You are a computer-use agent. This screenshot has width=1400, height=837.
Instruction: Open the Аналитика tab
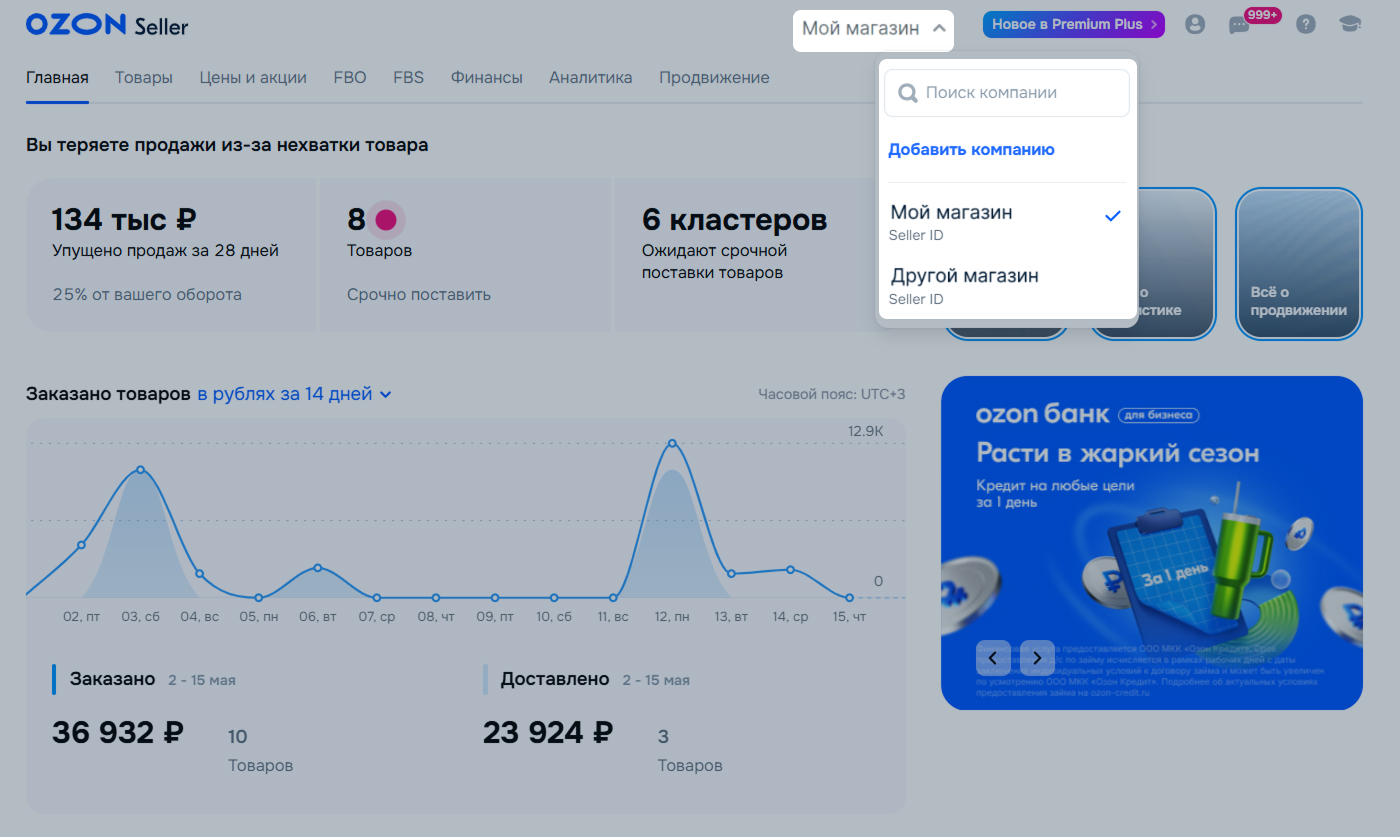591,77
